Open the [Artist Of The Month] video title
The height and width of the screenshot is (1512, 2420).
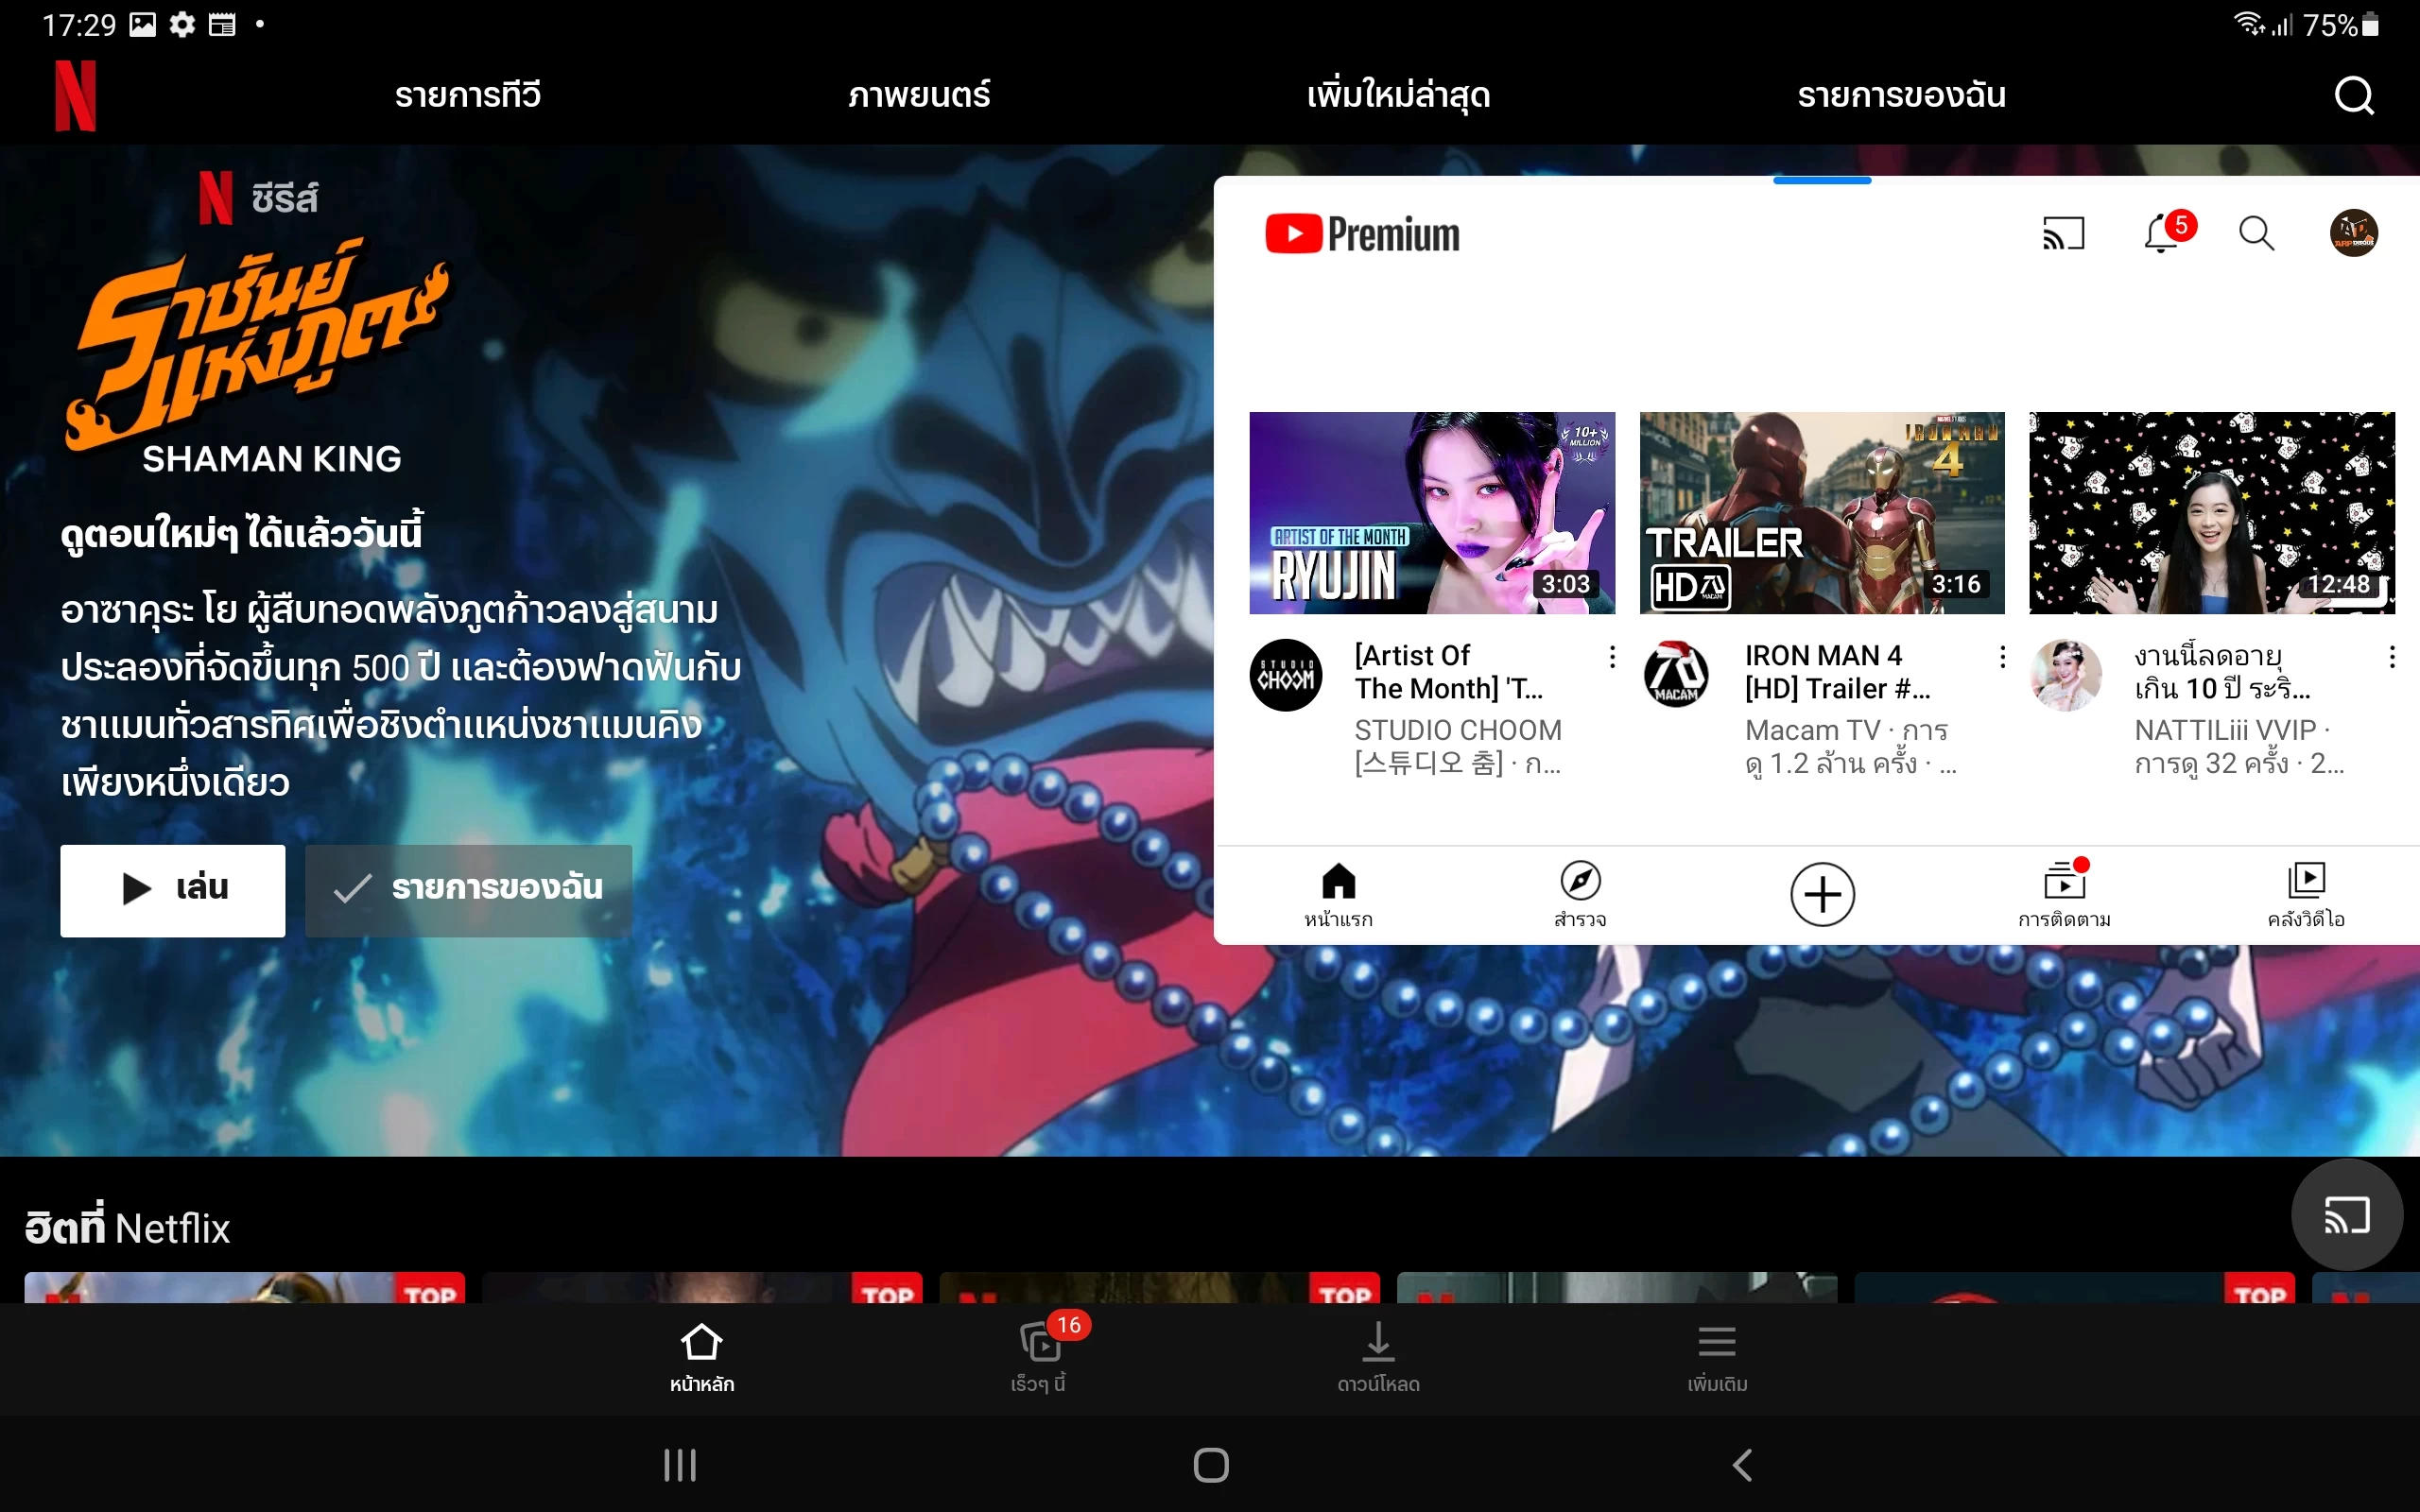click(x=1450, y=672)
